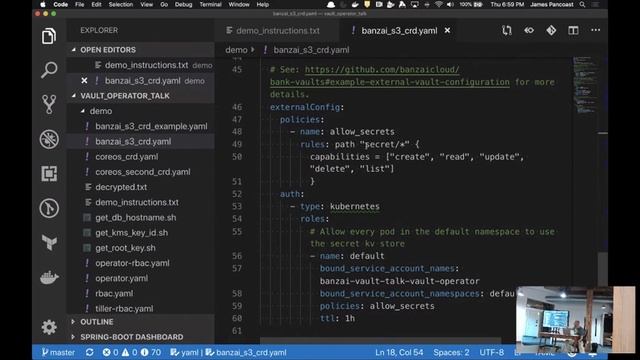640x360 pixels.
Task: Open the Manage gear settings icon
Action: (x=49, y=327)
